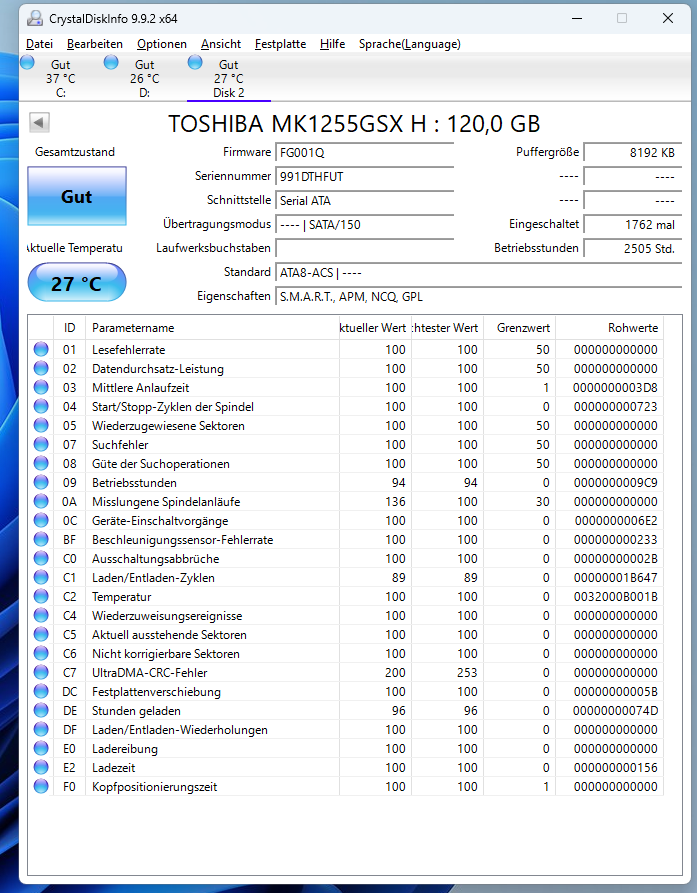Click the Eingeschaltet field 1762 mal
697x893 pixels.
633,224
